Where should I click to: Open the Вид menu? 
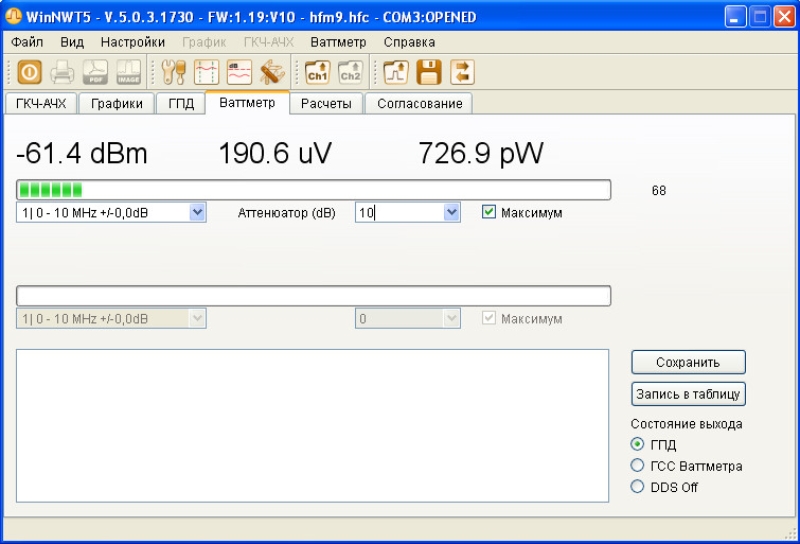point(72,42)
